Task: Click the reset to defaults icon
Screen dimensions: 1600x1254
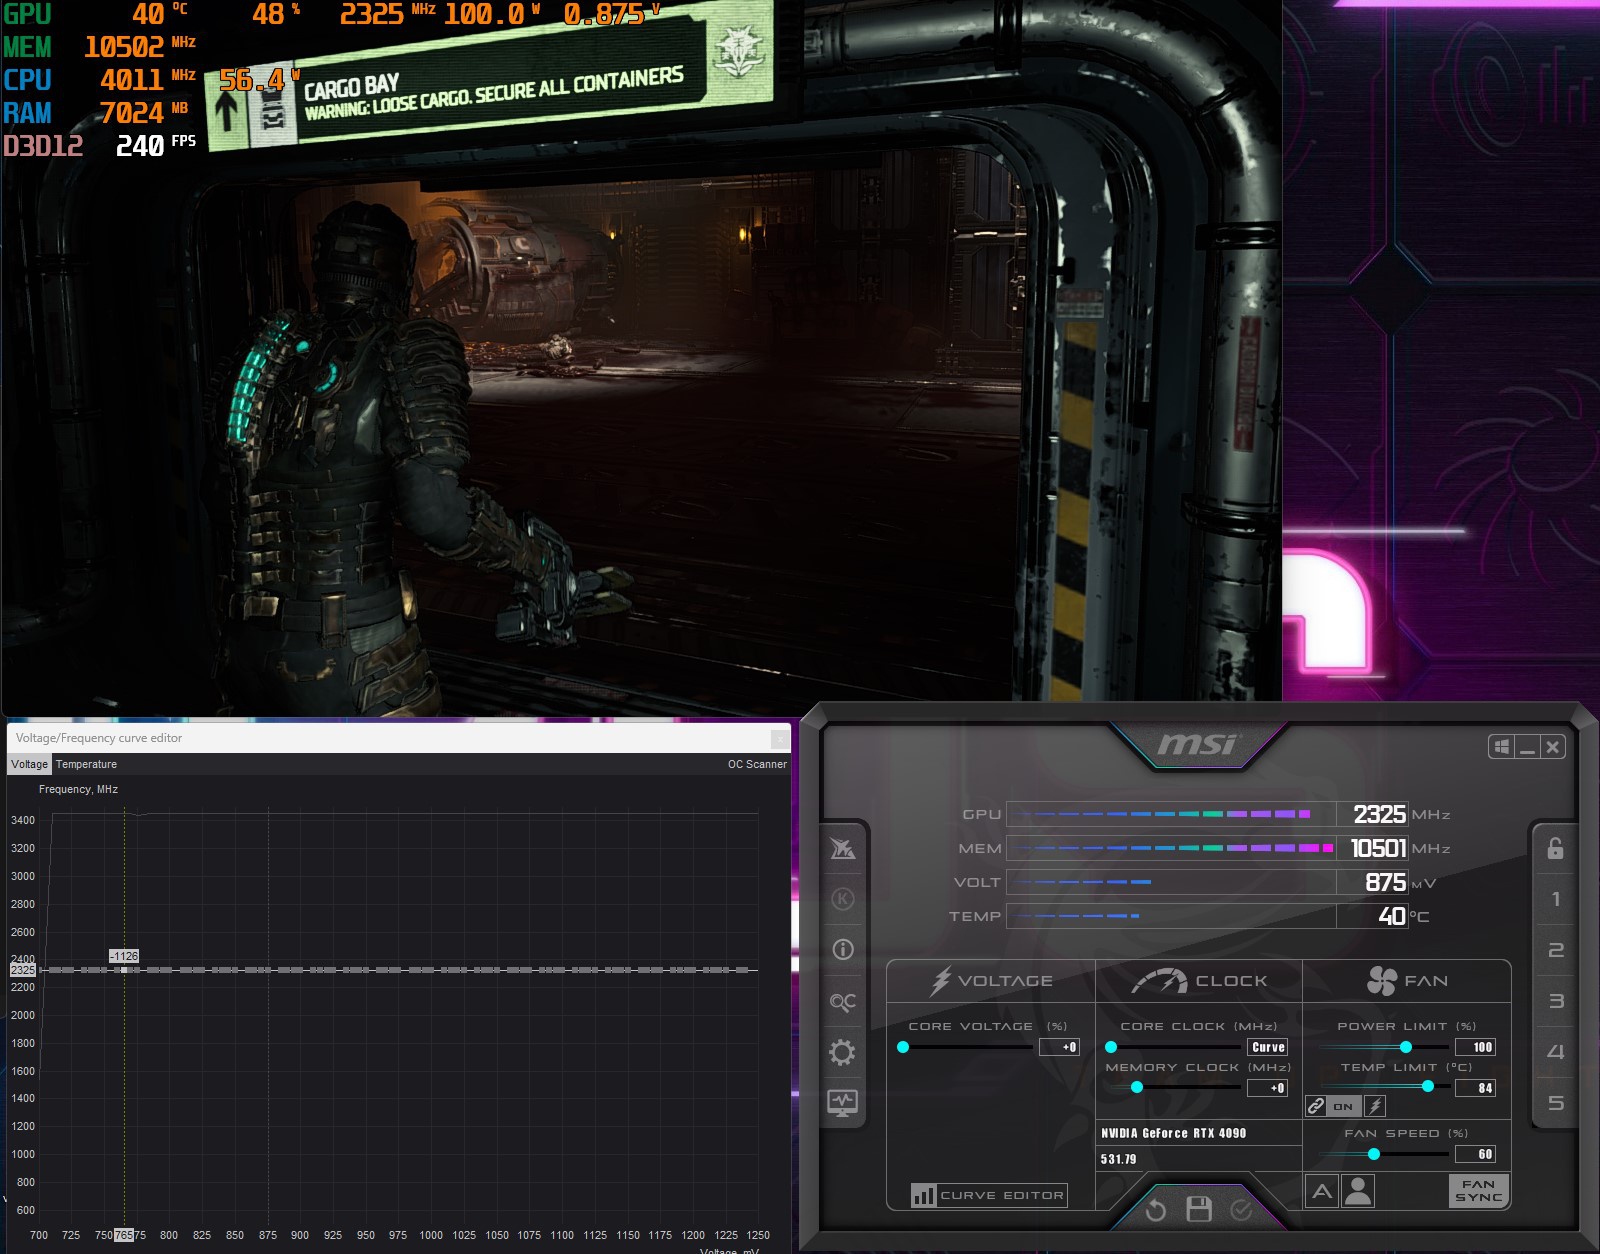Action: [1155, 1210]
